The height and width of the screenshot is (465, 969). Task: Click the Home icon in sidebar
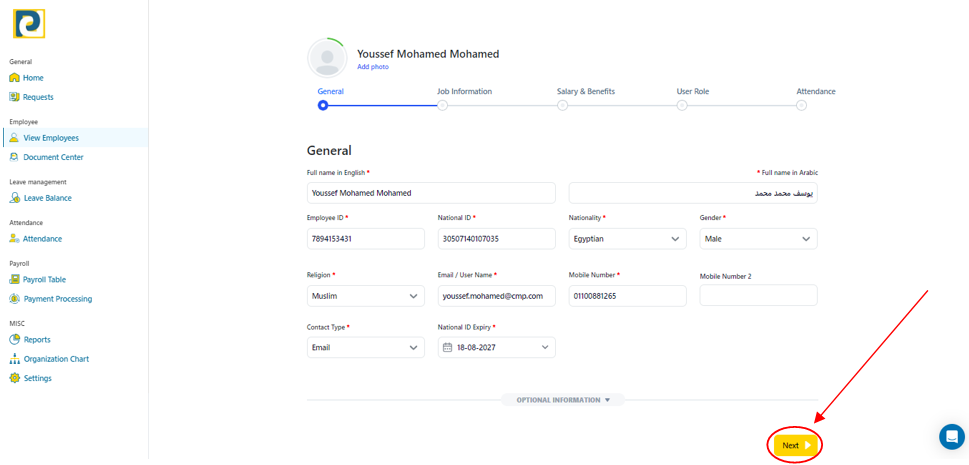pos(14,78)
